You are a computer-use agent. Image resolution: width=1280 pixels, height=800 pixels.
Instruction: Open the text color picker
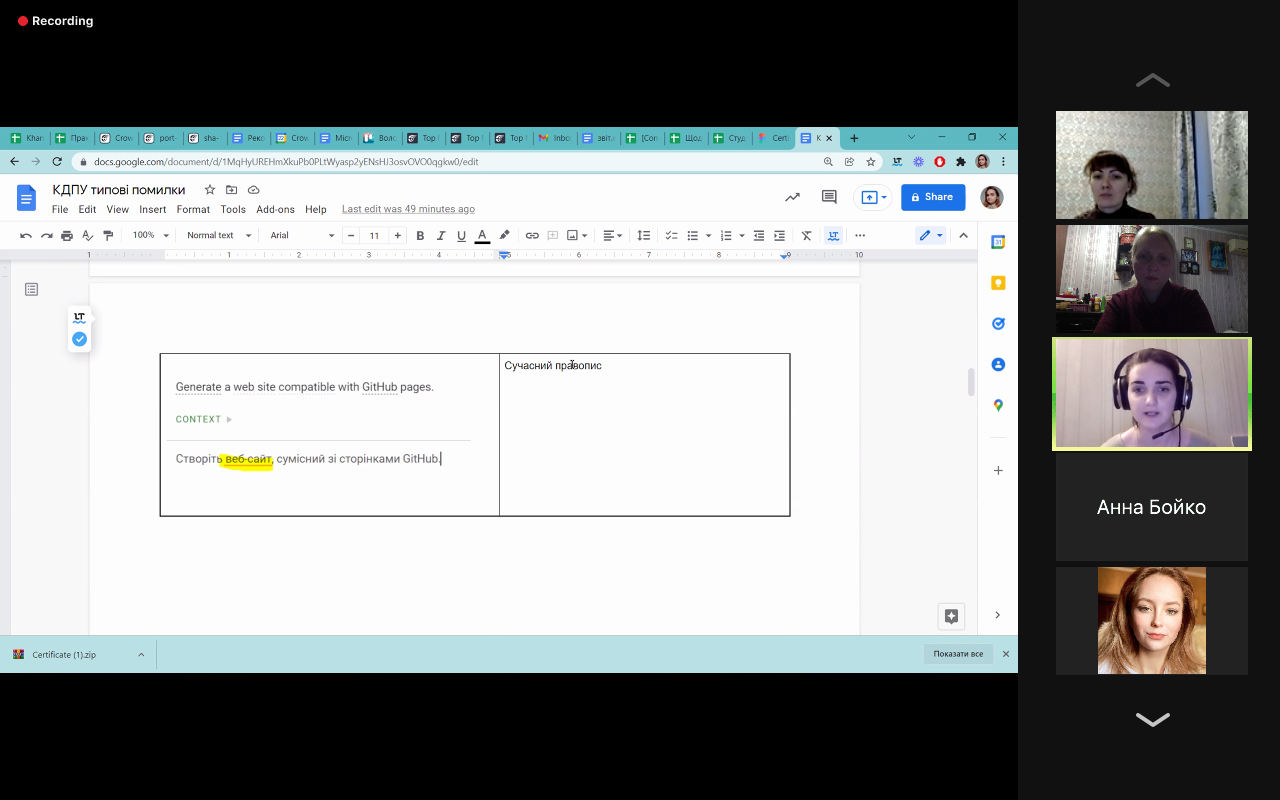[482, 236]
